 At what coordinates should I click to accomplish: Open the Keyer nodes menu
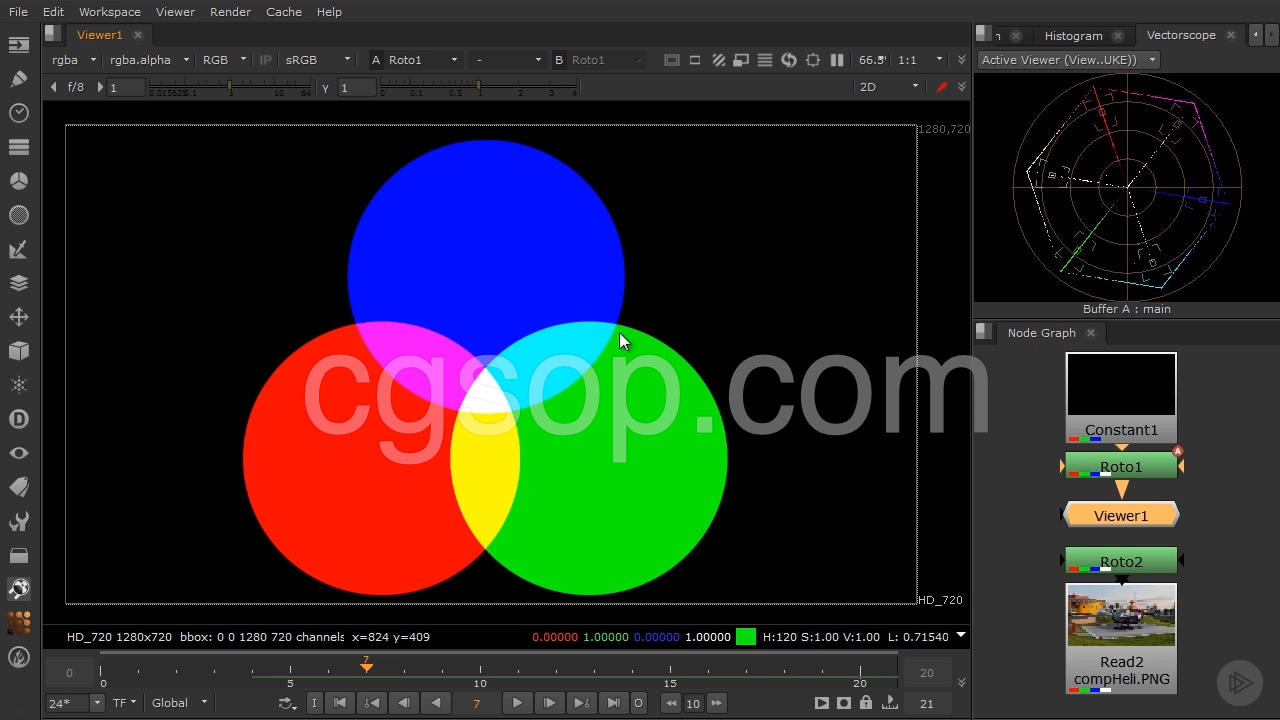(x=19, y=249)
